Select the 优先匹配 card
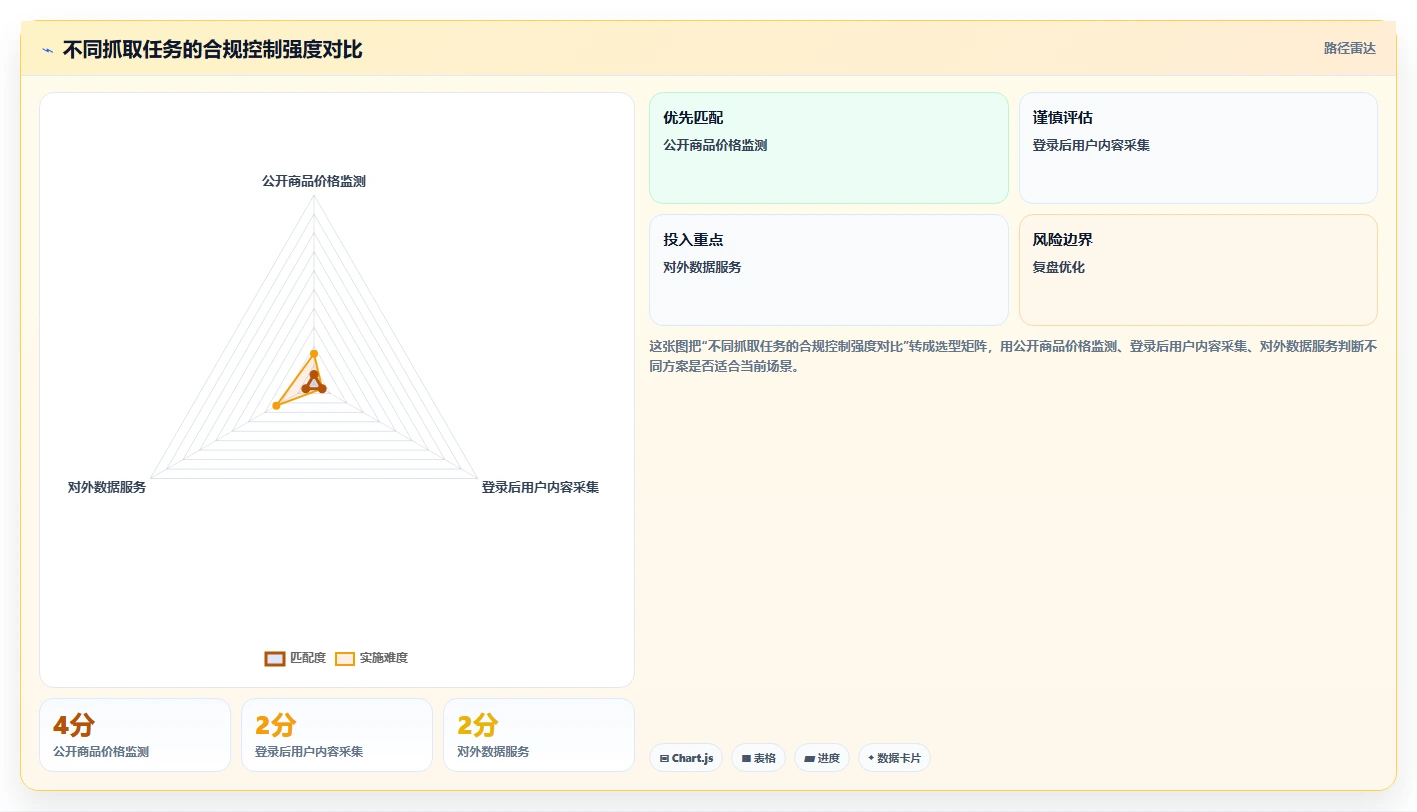The height and width of the screenshot is (812, 1417). pos(829,148)
